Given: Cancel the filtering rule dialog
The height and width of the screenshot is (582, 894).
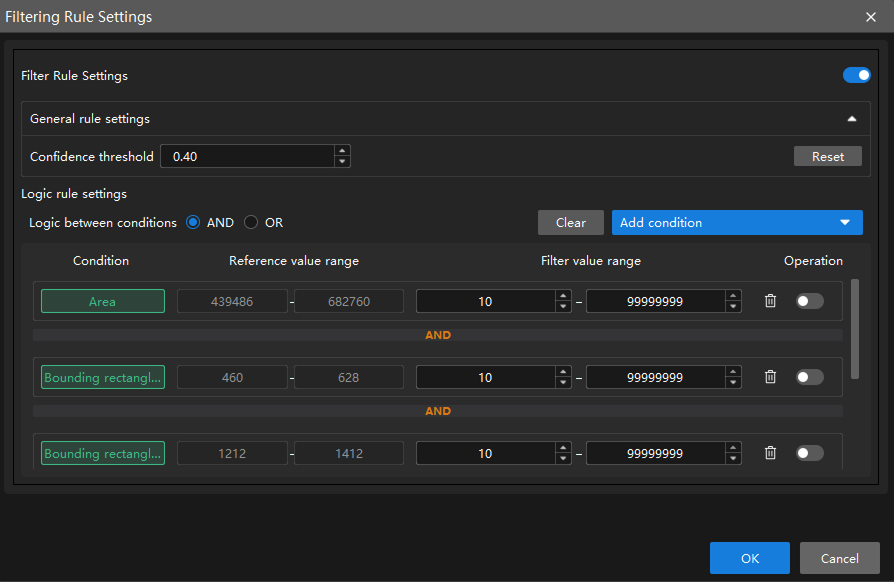Looking at the screenshot, I should tap(840, 558).
